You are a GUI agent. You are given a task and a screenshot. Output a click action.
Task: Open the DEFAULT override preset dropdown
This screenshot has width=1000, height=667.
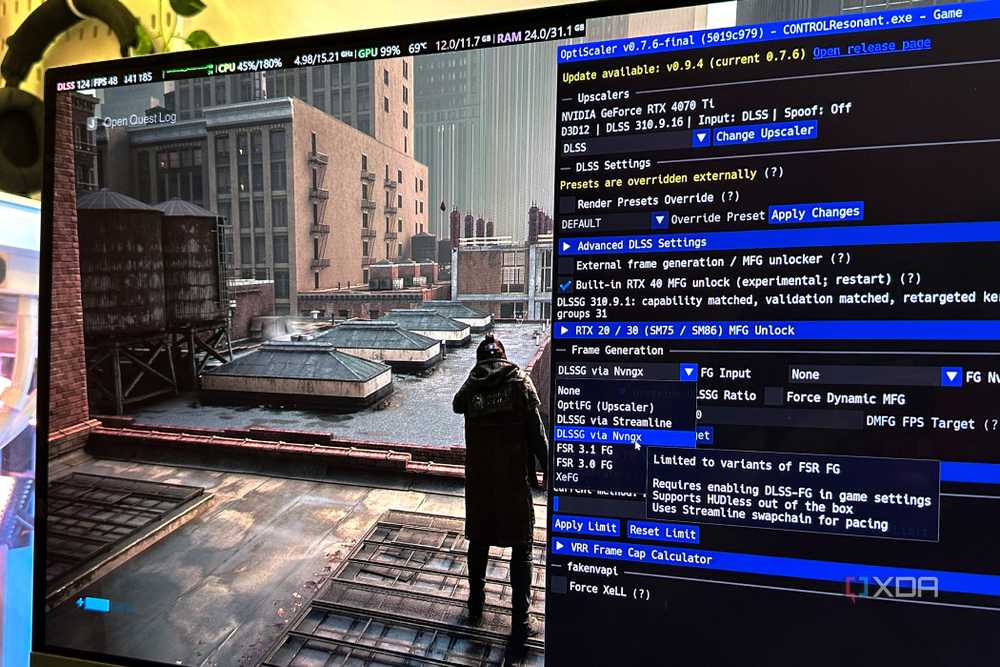[613, 223]
